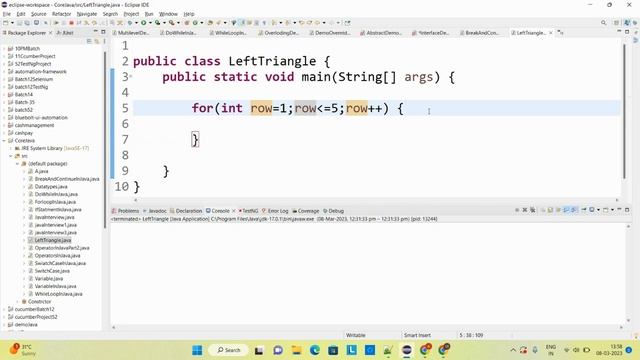Image resolution: width=640 pixels, height=360 pixels.
Task: Switch to the Problems tab
Action: tap(126, 211)
